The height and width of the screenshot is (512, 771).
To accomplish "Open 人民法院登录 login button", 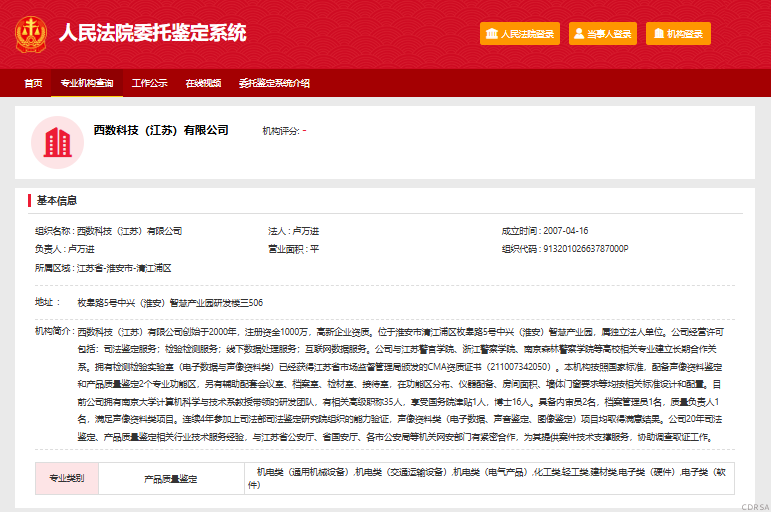I will [x=520, y=33].
